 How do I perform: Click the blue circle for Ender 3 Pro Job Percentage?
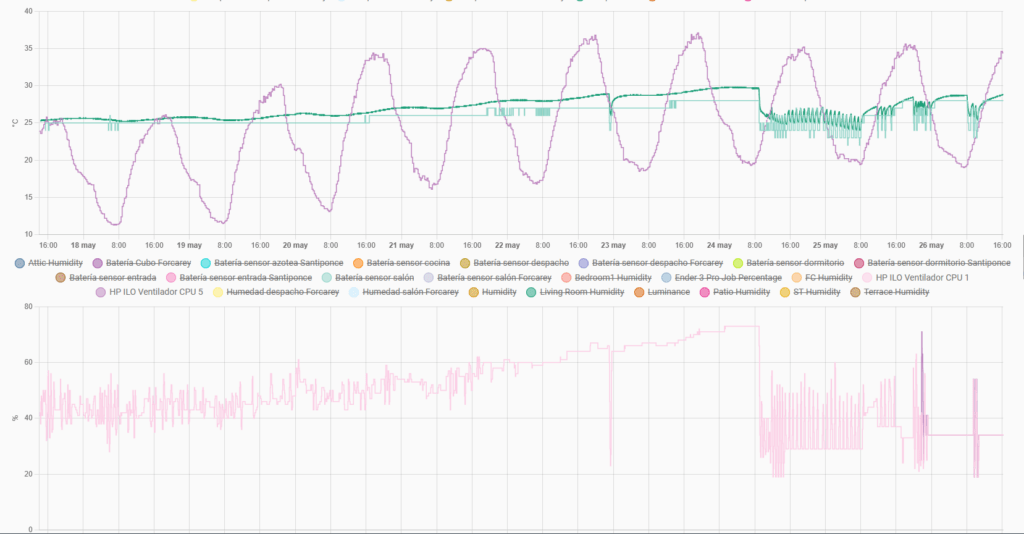[666, 277]
